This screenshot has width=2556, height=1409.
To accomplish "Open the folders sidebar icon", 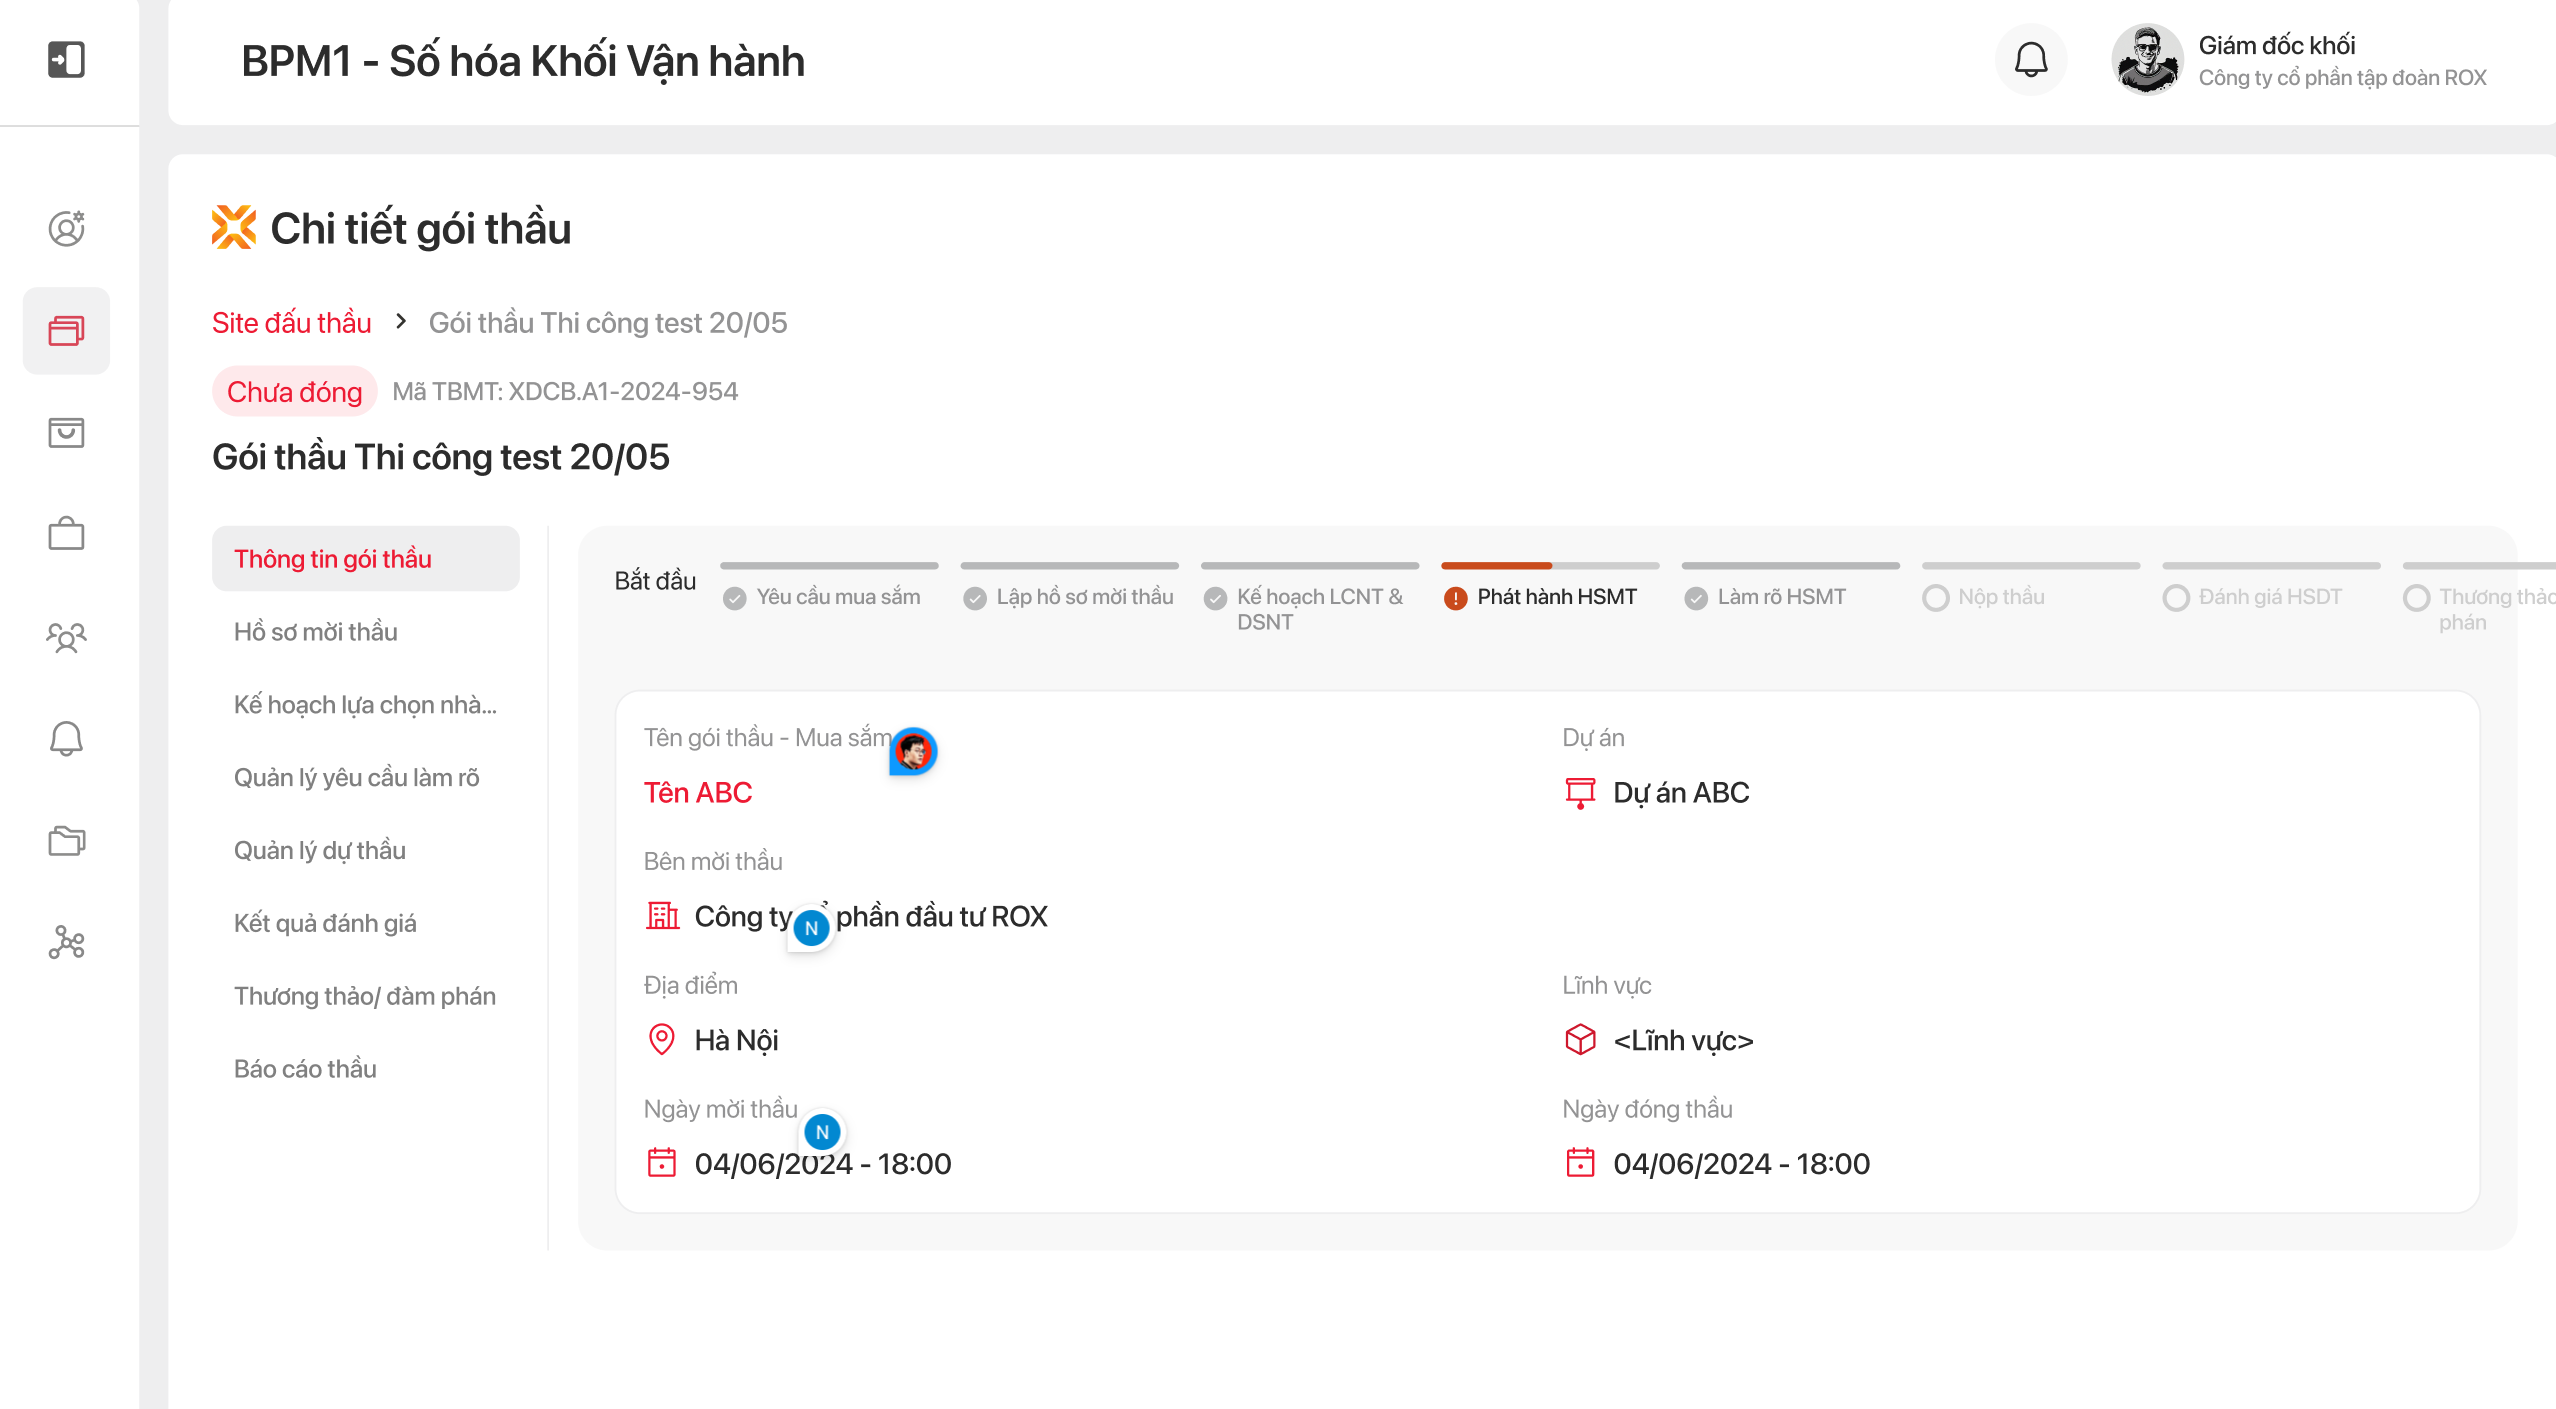I will [x=66, y=840].
